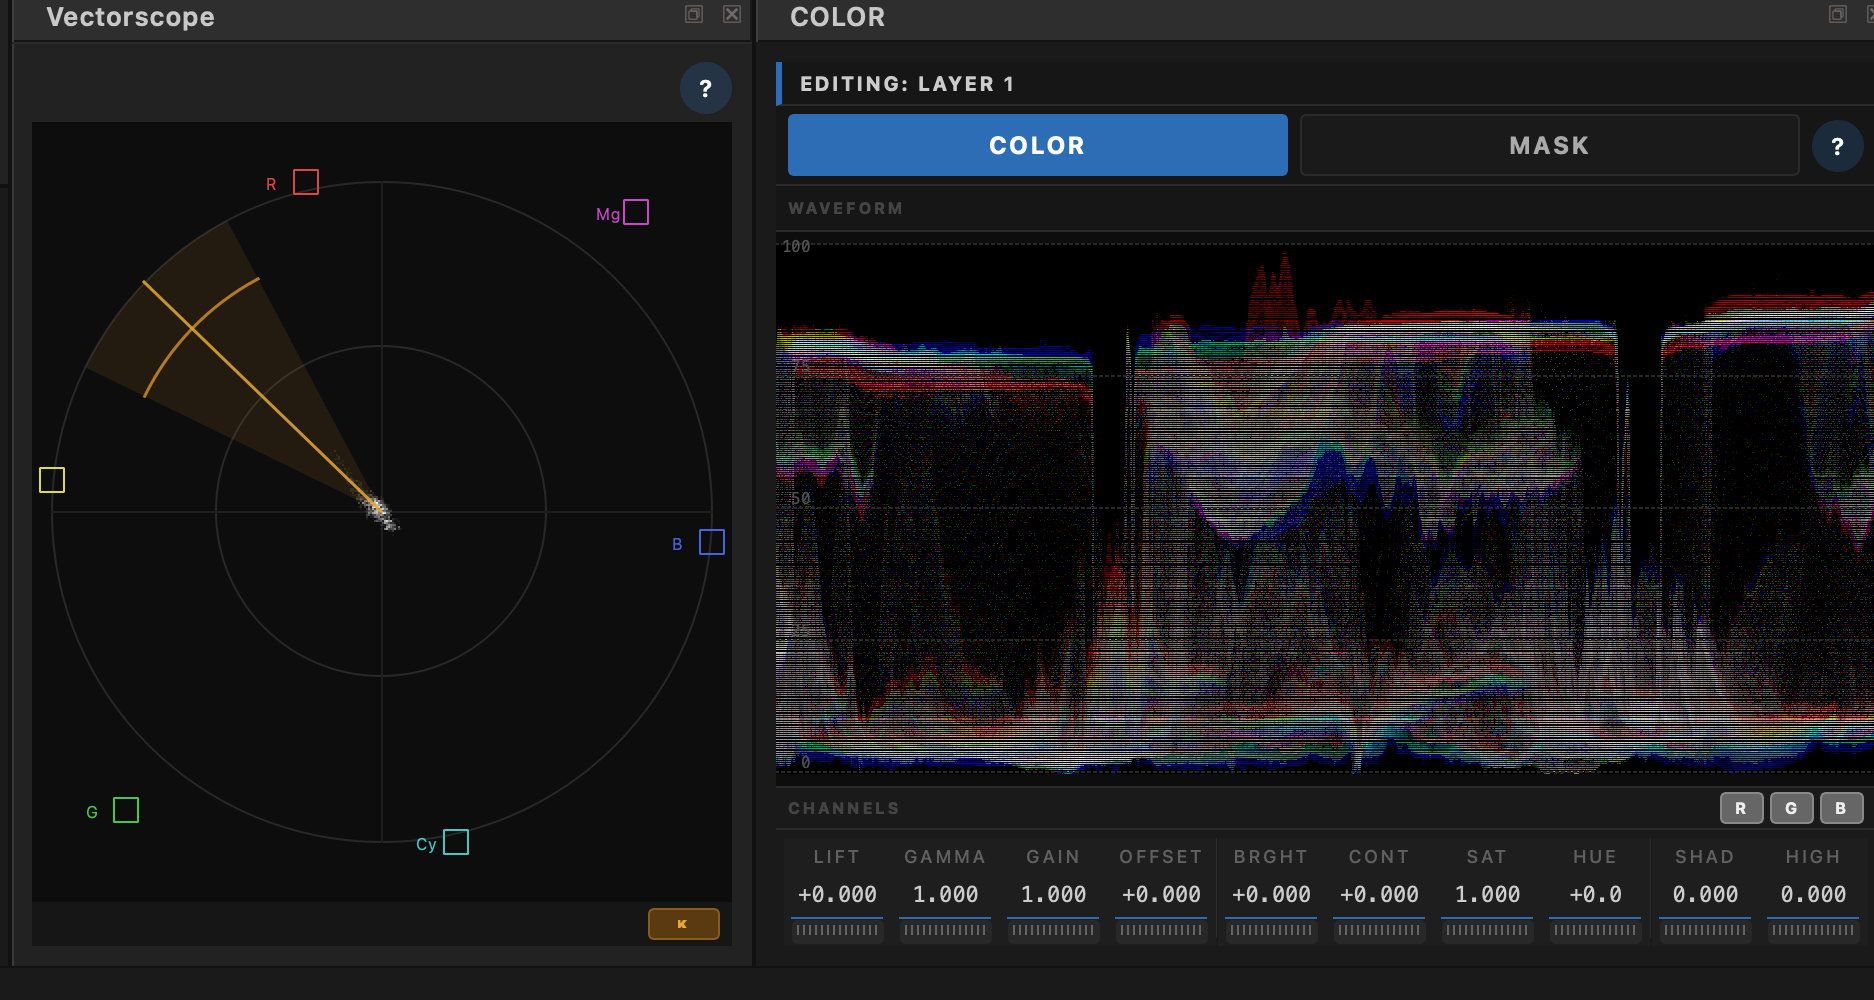
Task: Click the HIGH slider strip
Action: click(1813, 930)
